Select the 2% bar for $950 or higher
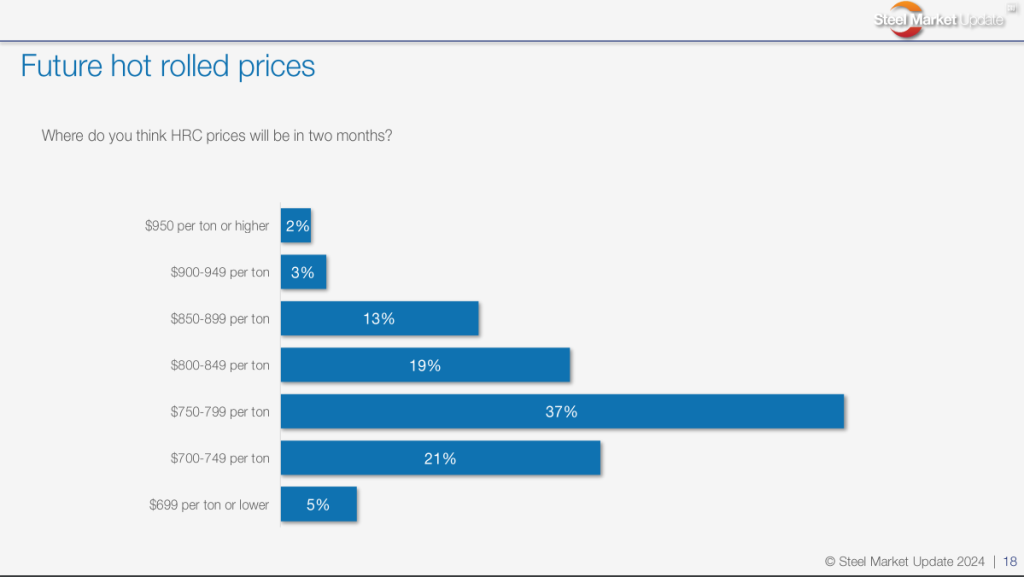This screenshot has height=577, width=1024. 297,226
